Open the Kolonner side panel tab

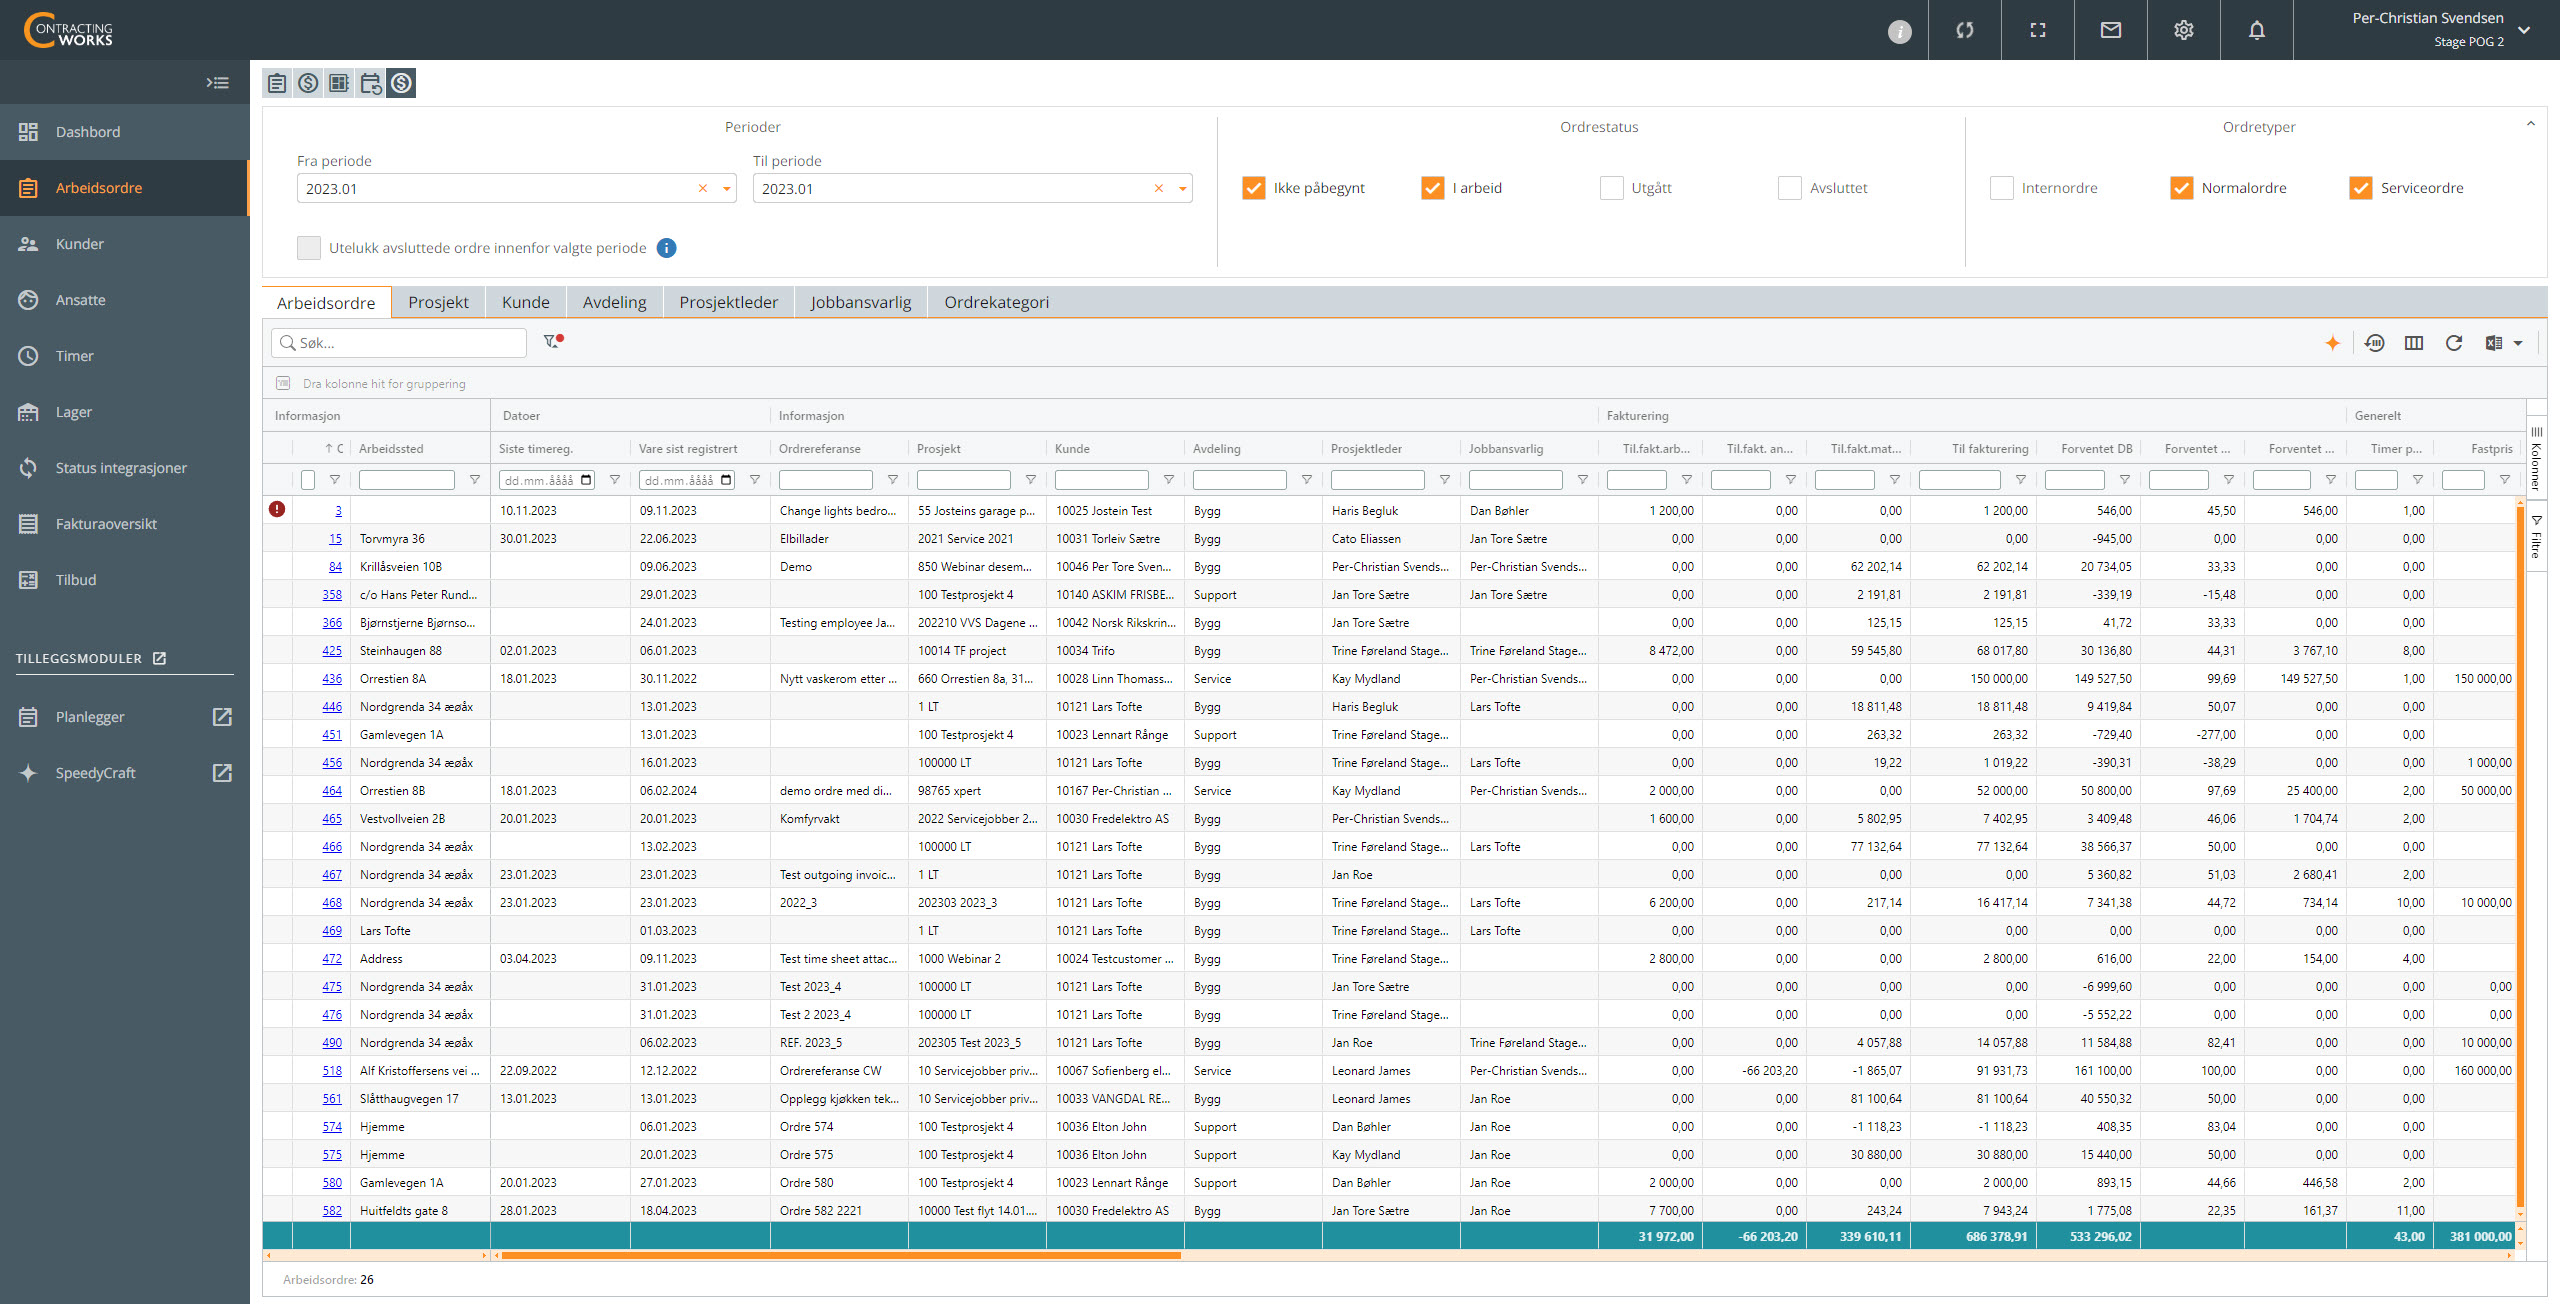[2536, 458]
